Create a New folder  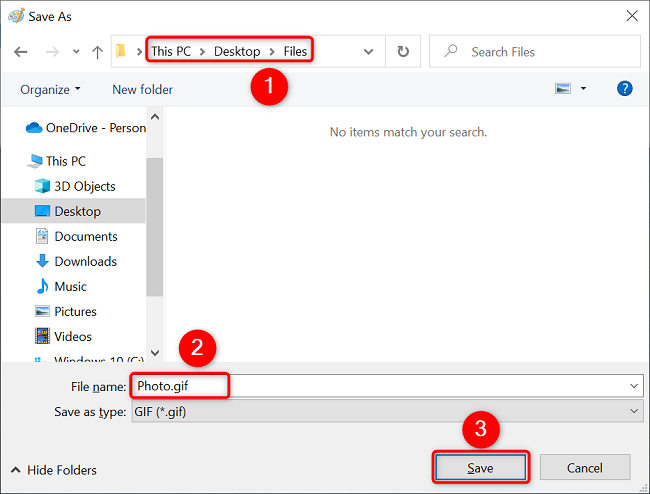tap(142, 89)
